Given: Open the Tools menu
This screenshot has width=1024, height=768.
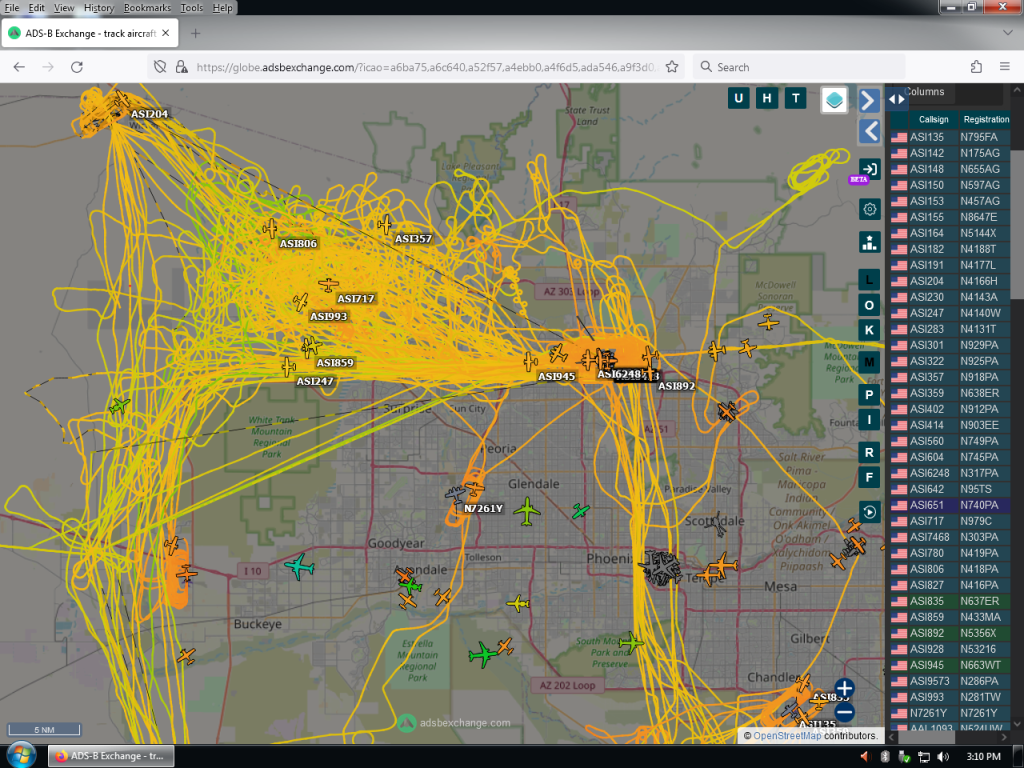Looking at the screenshot, I should tap(191, 8).
